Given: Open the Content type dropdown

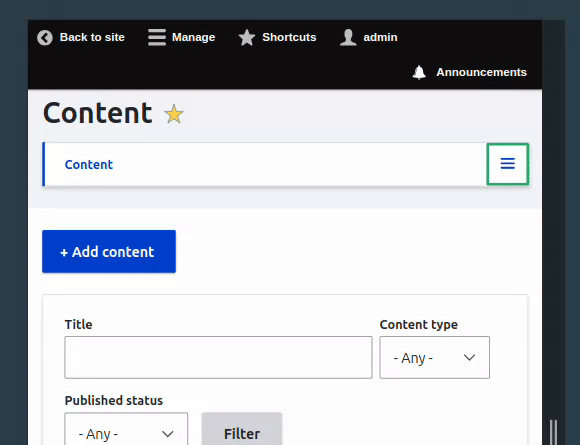Looking at the screenshot, I should (x=434, y=357).
